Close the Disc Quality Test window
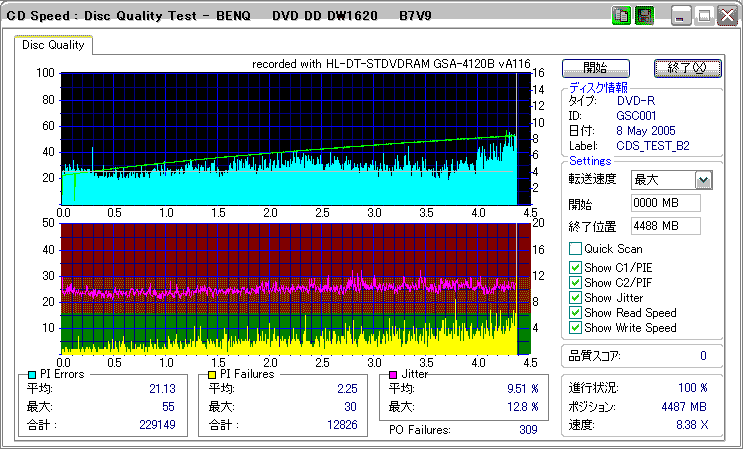This screenshot has height=449, width=743. click(x=727, y=16)
